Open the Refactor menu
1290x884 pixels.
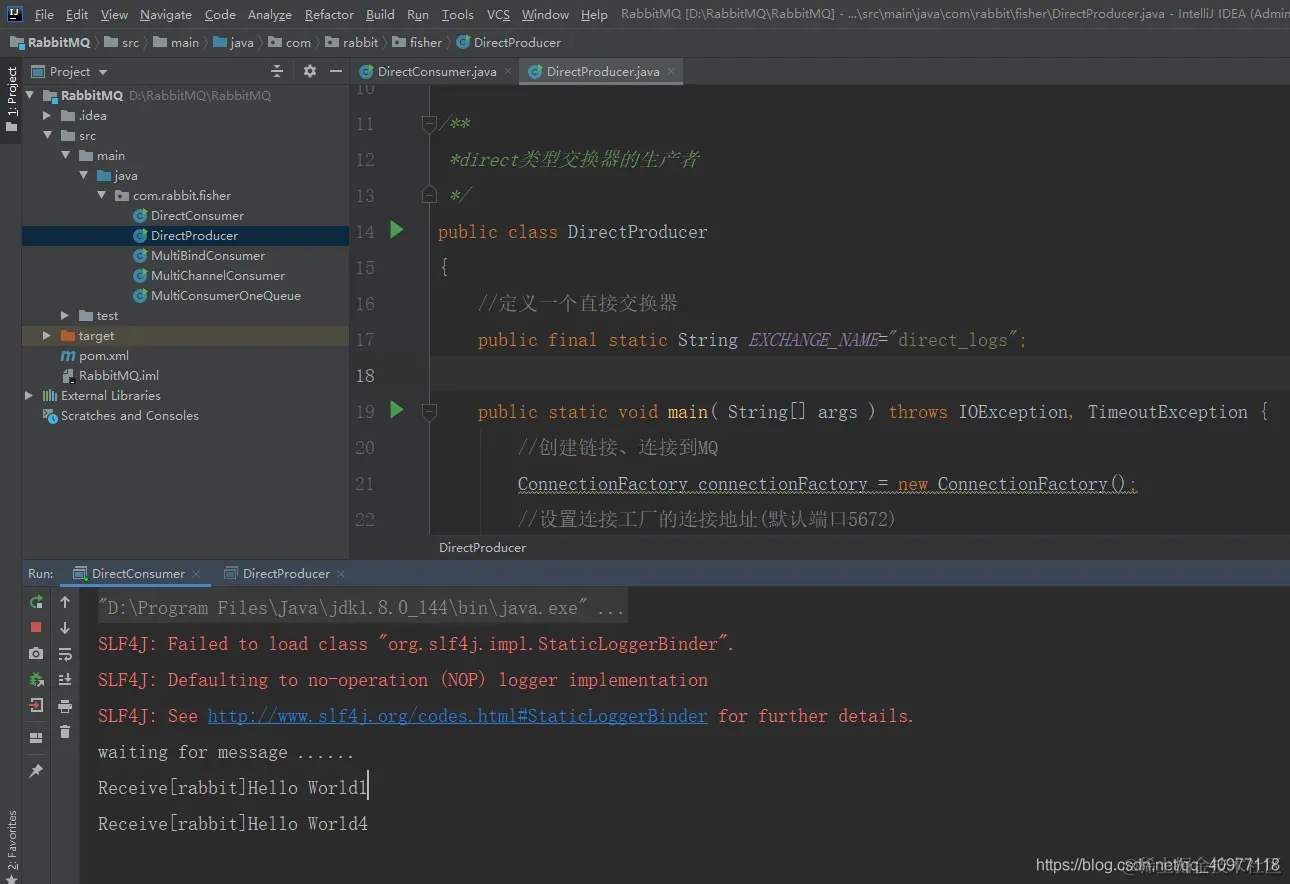tap(329, 14)
